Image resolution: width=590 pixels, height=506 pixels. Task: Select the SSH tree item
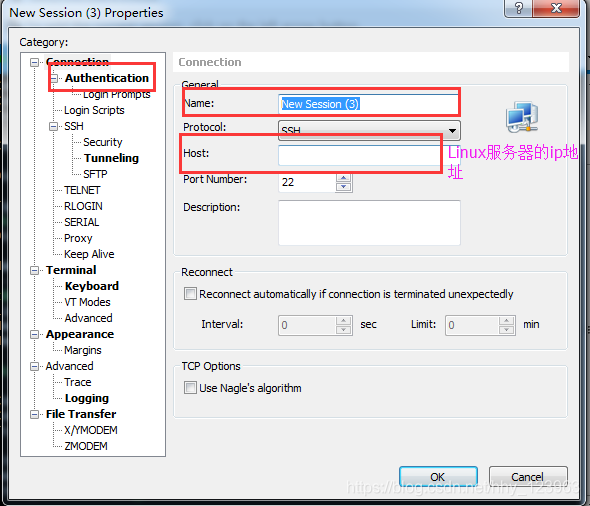[74, 126]
